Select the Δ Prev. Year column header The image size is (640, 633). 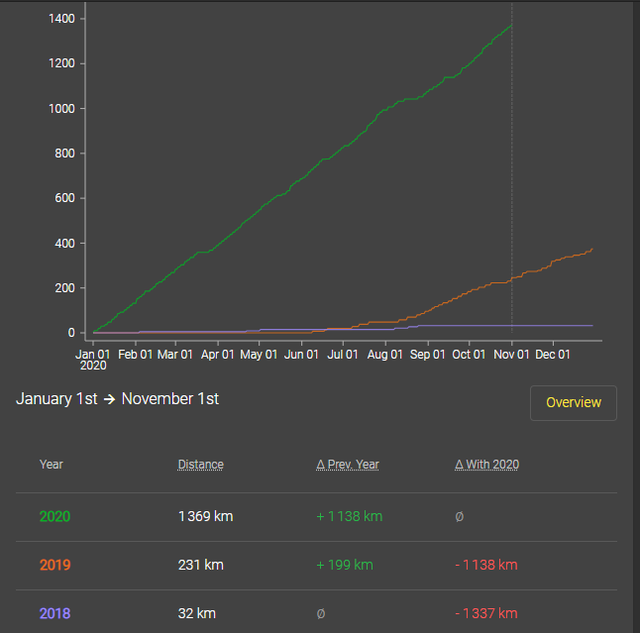pyautogui.click(x=347, y=464)
